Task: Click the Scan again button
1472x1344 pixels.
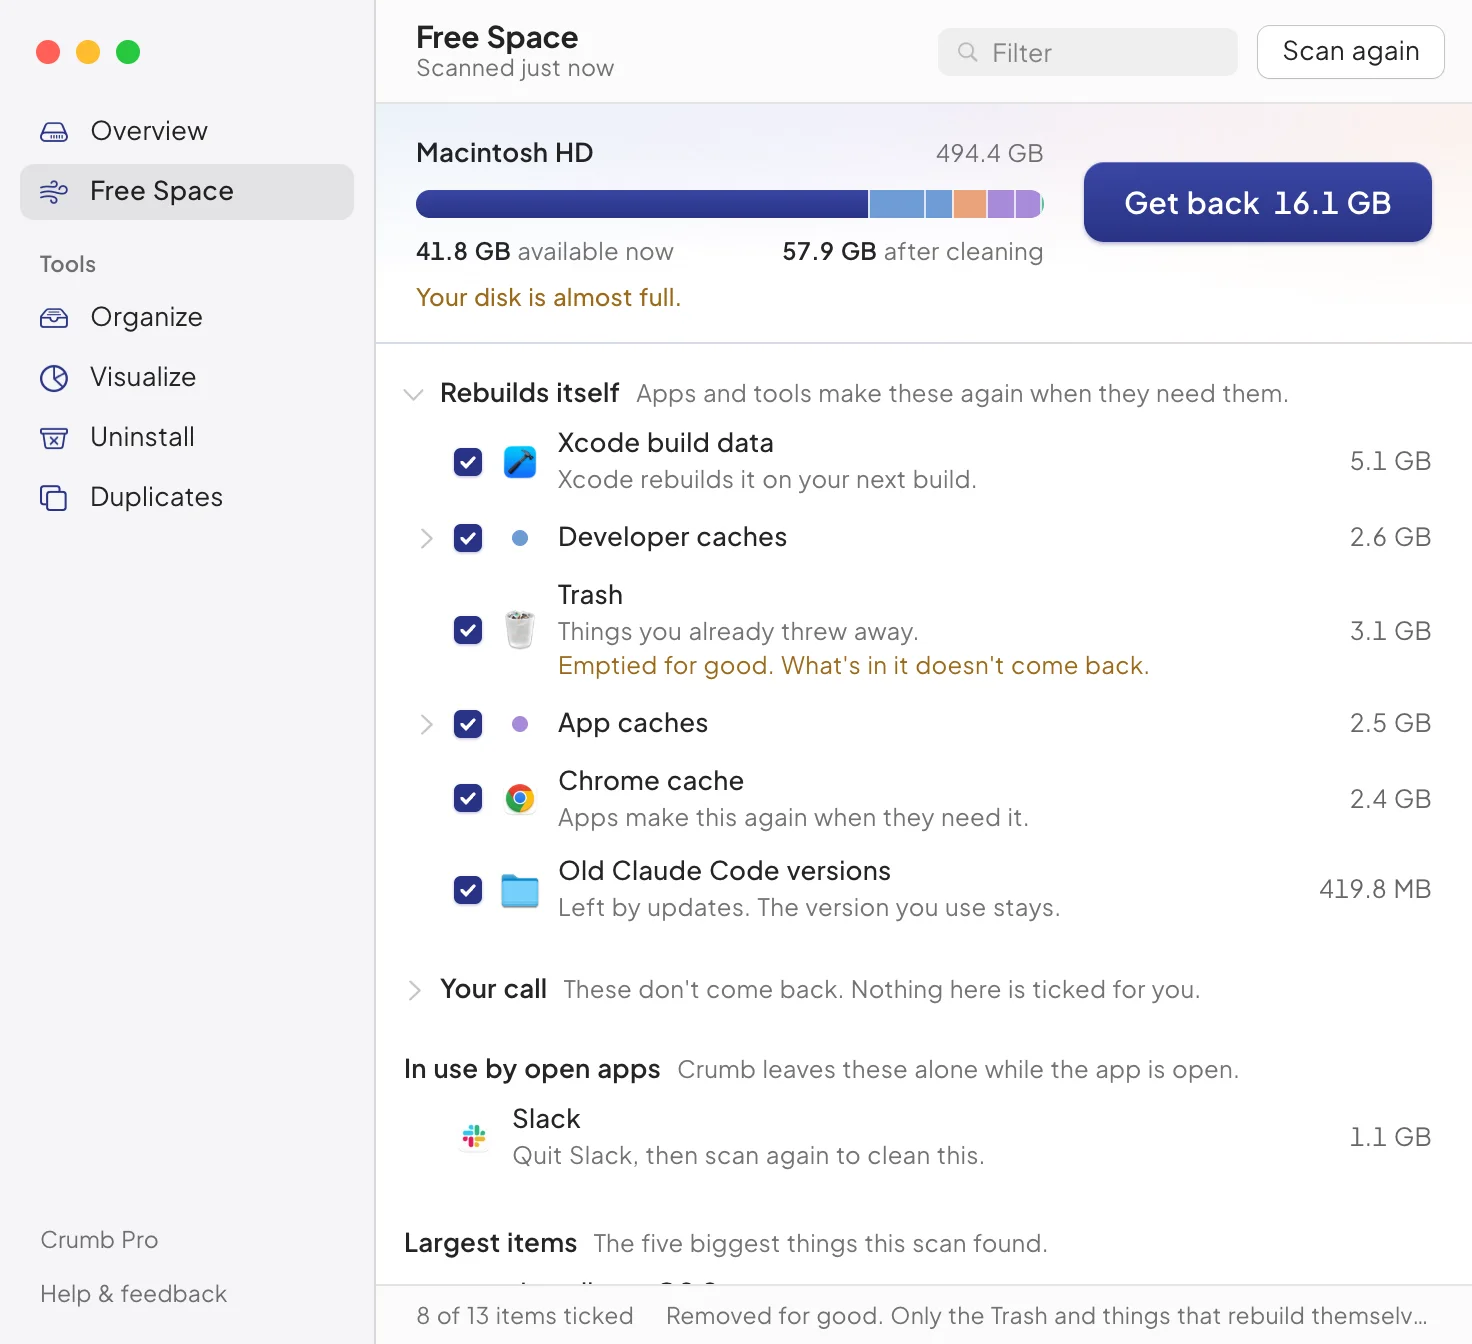Action: (x=1350, y=52)
